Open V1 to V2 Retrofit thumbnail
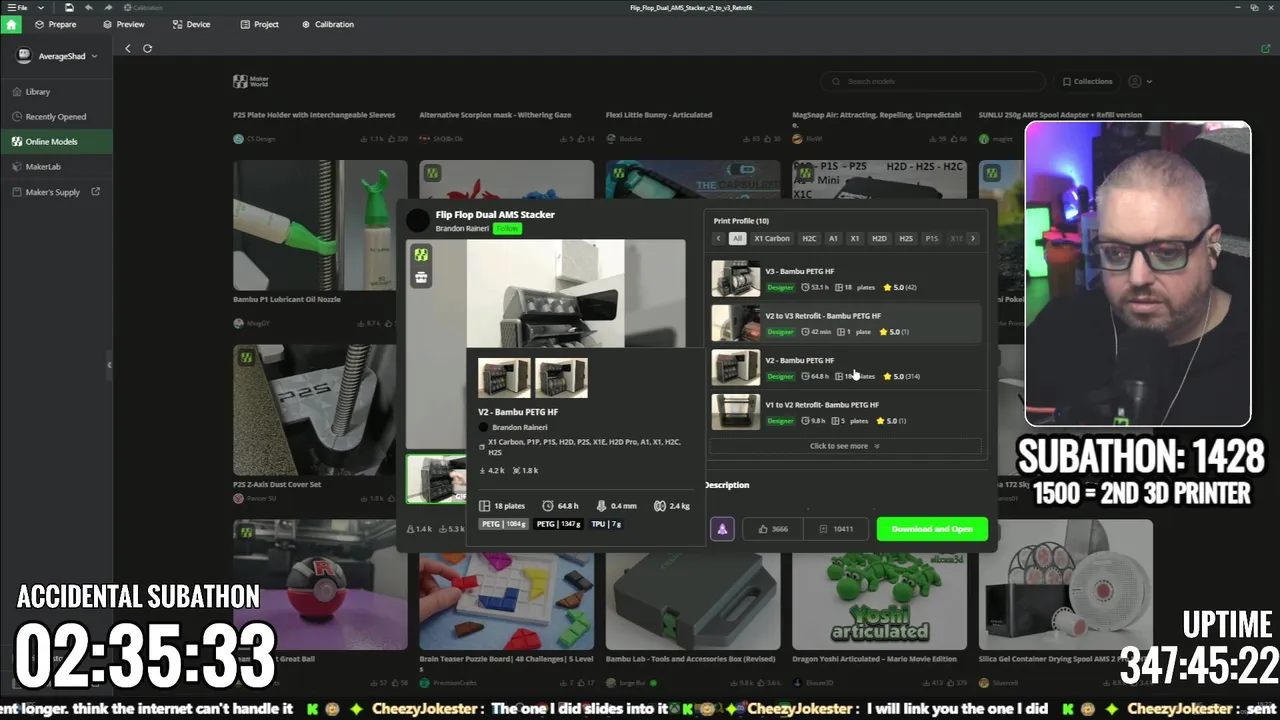This screenshot has width=1280, height=720. (x=735, y=412)
